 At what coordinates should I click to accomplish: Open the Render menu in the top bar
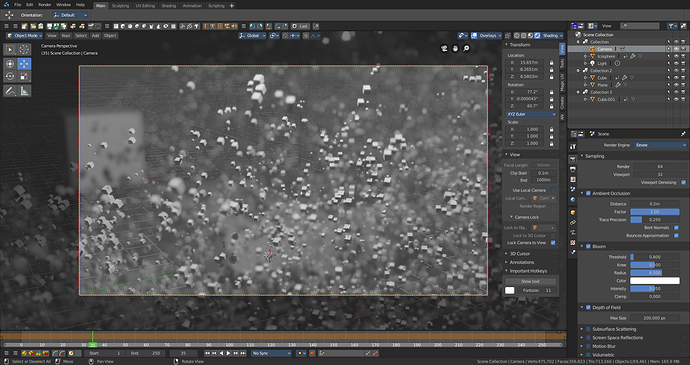pos(44,5)
